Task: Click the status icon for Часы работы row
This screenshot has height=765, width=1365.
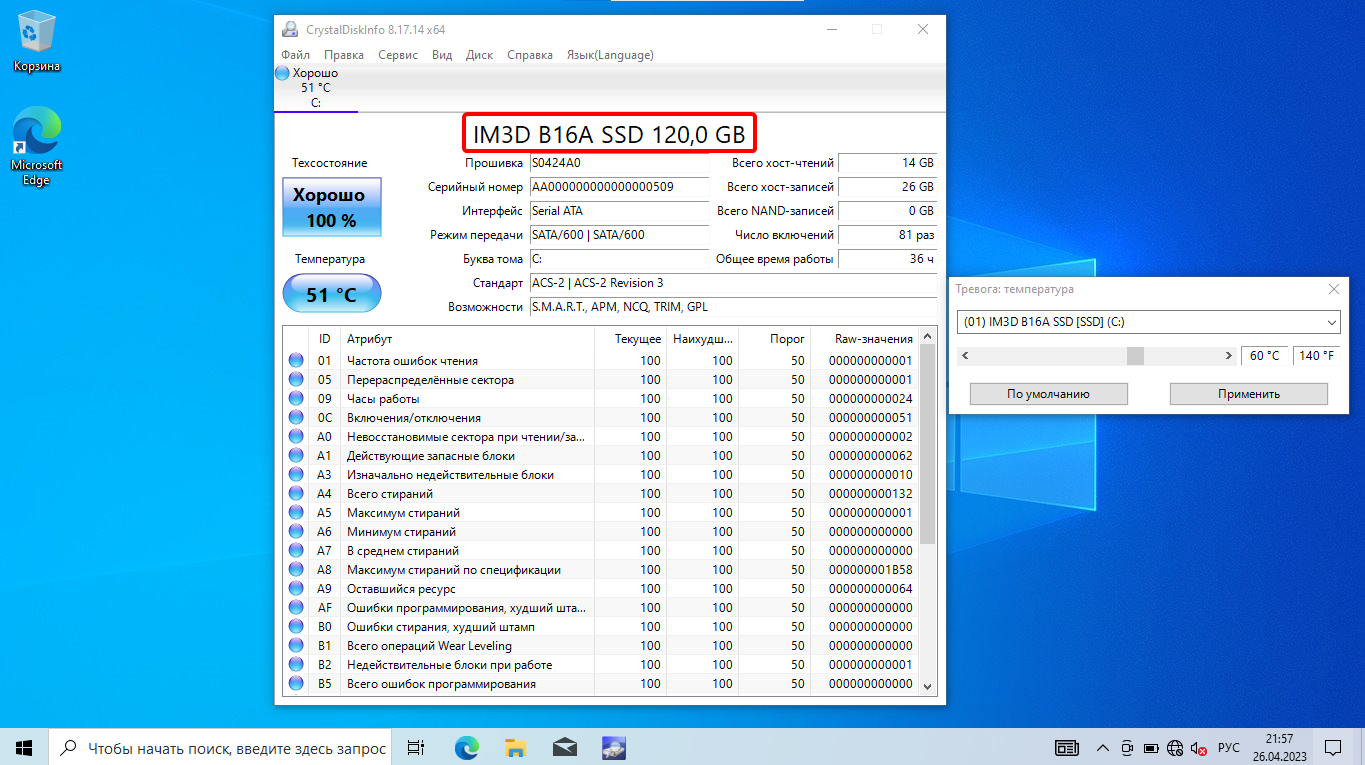Action: click(296, 399)
